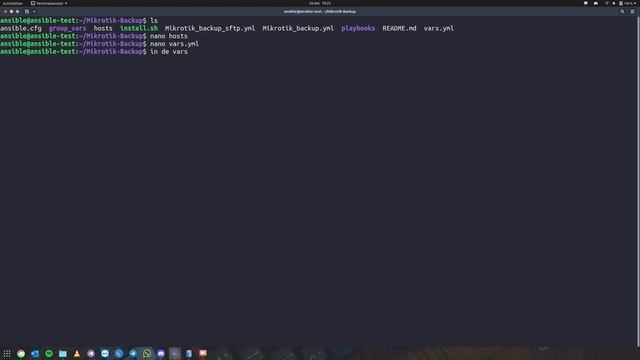Click the 'nano hosts' command text
Screen dimensions: 640x360
(169, 36)
